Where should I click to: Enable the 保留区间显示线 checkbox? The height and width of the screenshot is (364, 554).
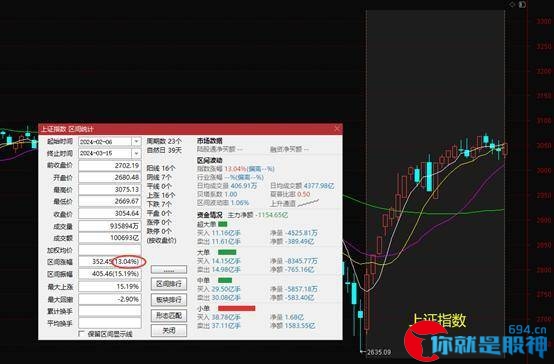tap(82, 334)
